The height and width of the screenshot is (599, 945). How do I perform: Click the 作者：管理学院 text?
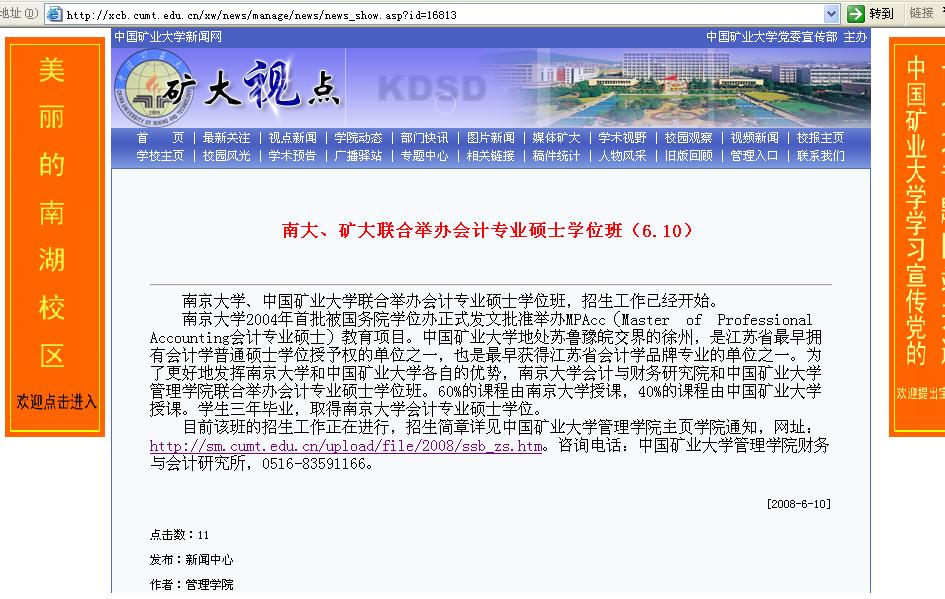191,585
